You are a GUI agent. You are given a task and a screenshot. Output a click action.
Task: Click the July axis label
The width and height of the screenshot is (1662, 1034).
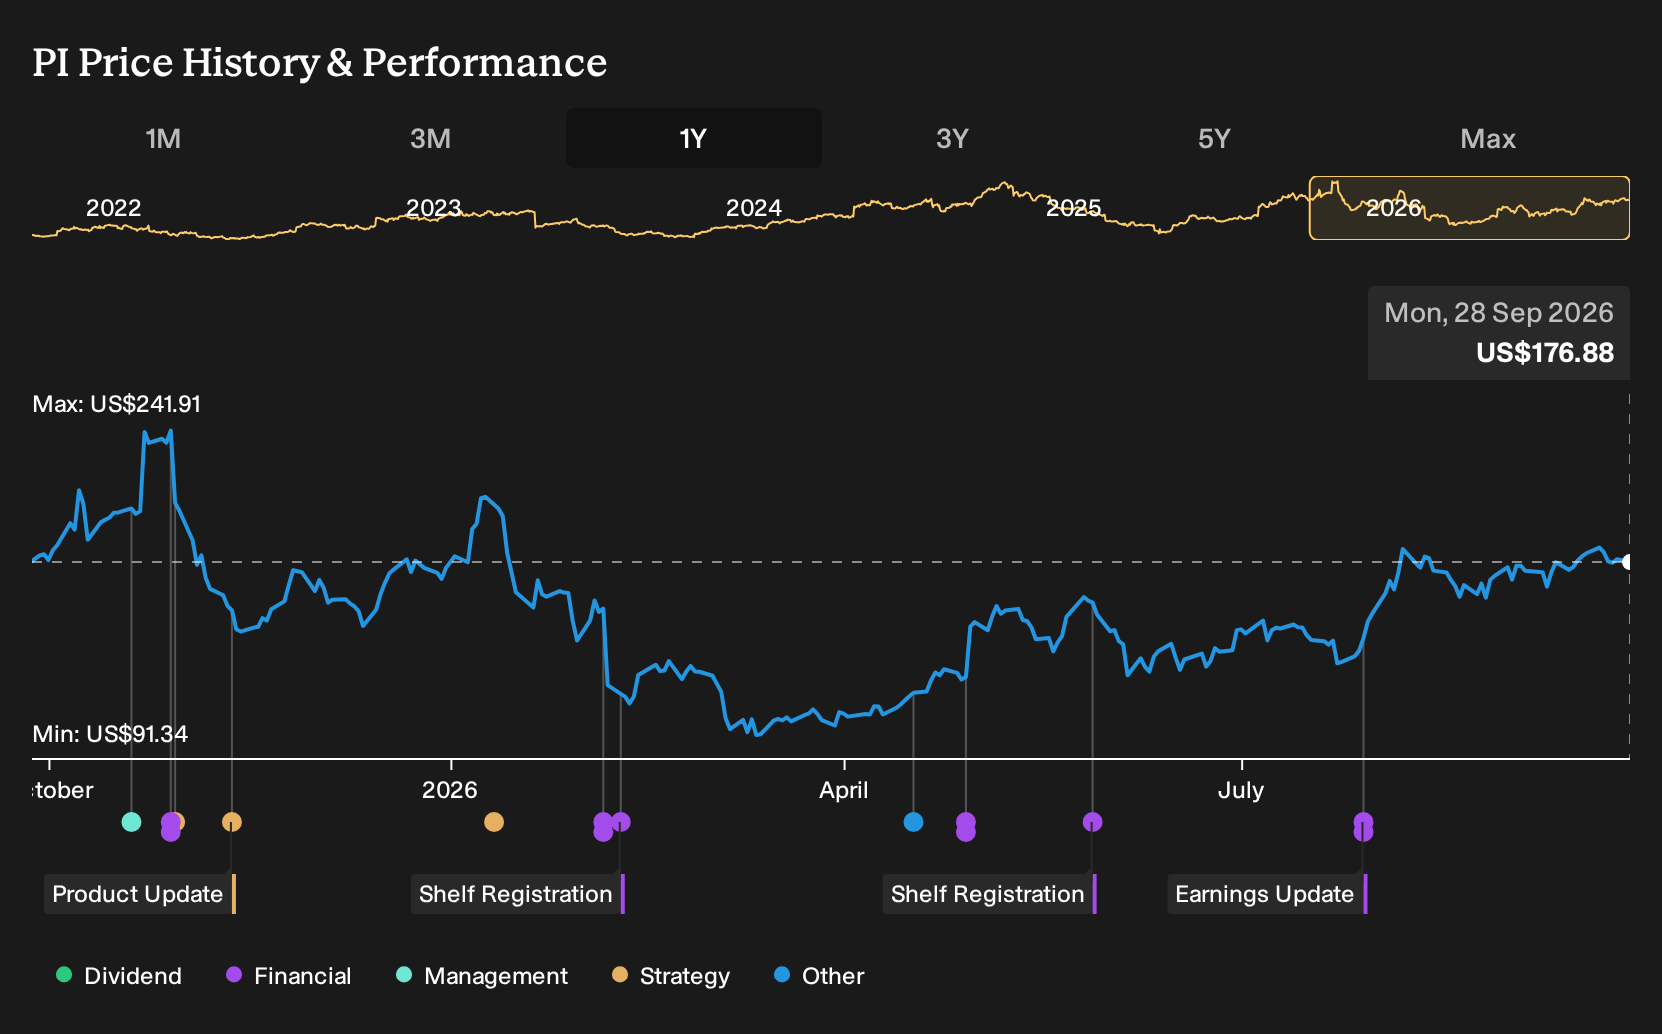click(x=1241, y=790)
